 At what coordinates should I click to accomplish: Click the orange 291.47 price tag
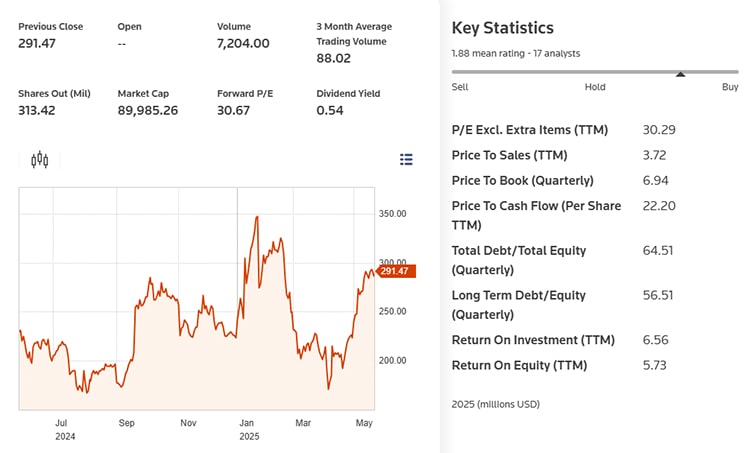(395, 271)
